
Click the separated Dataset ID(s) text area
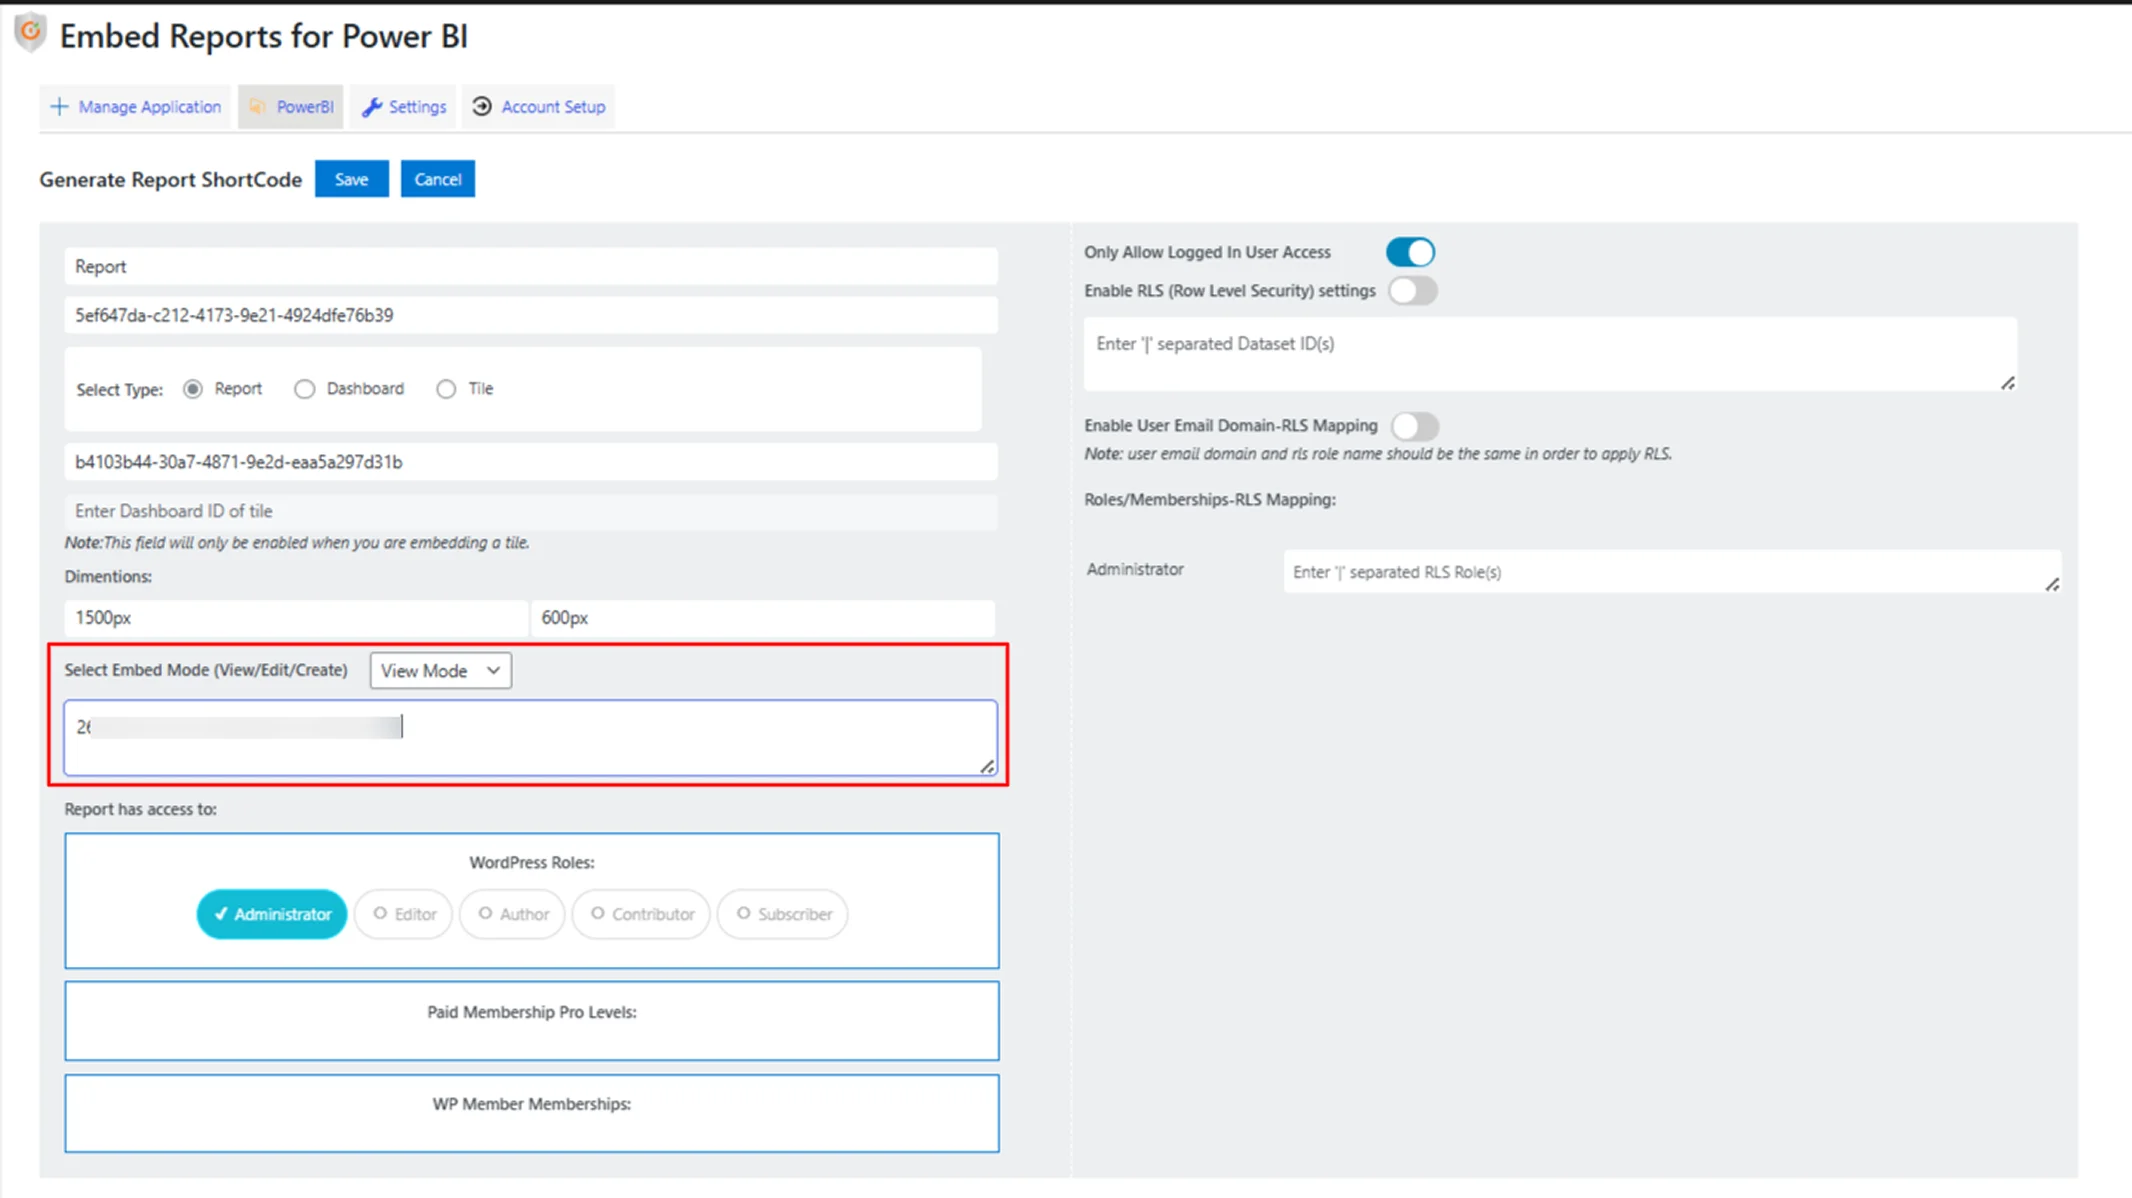[x=1550, y=354]
